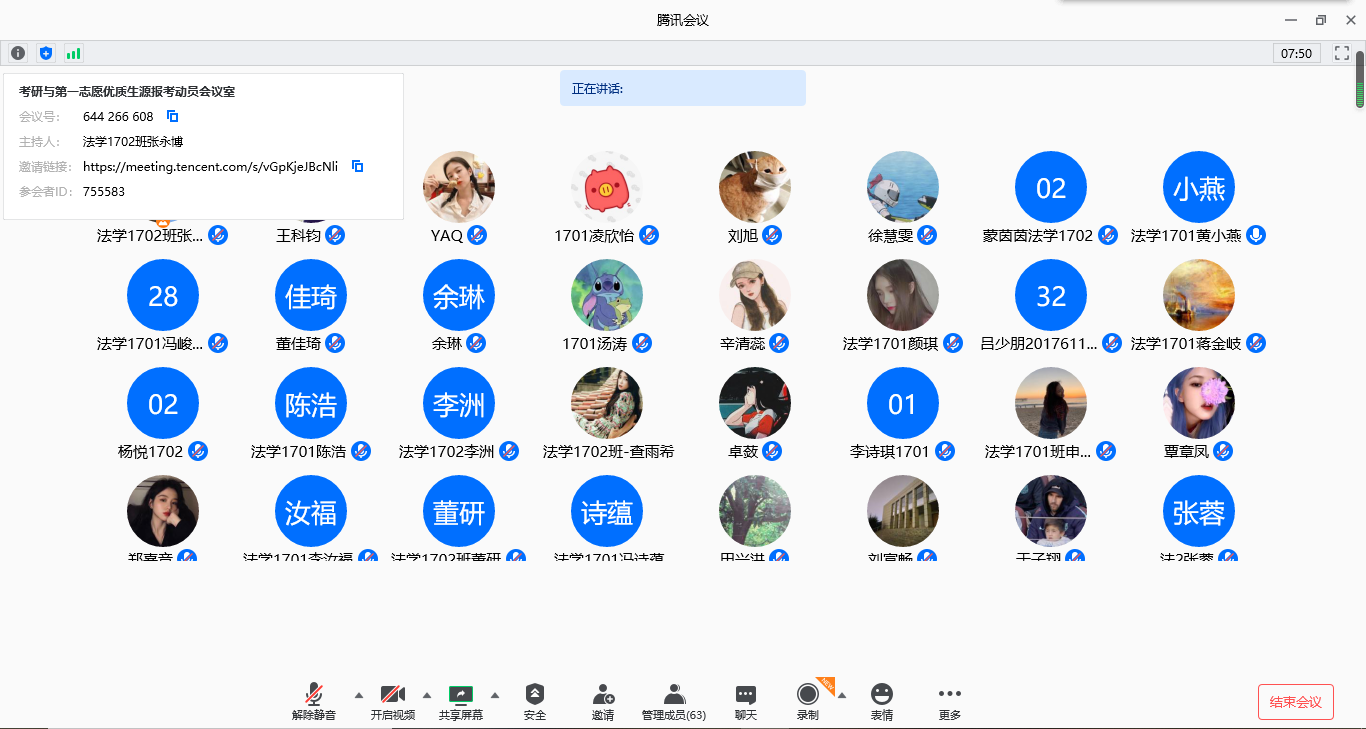The image size is (1366, 729).
Task: Enter full screen mode
Action: click(1342, 53)
